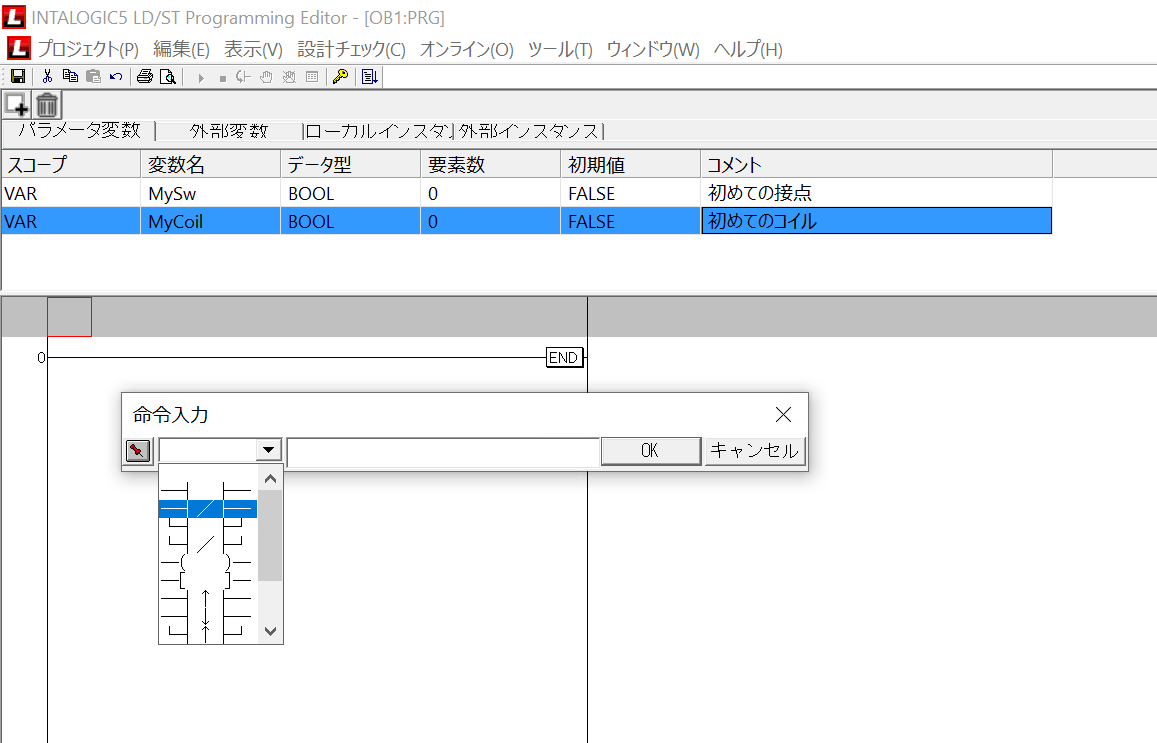The image size is (1157, 743).
Task: Click the add variable plus icon
Action: 17,104
